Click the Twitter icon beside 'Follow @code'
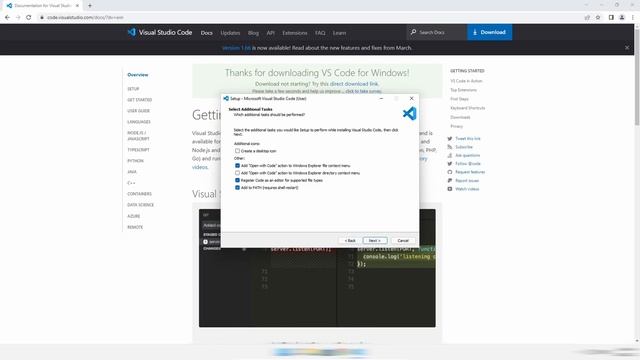Screen dimensions: 640x360 point(450,164)
